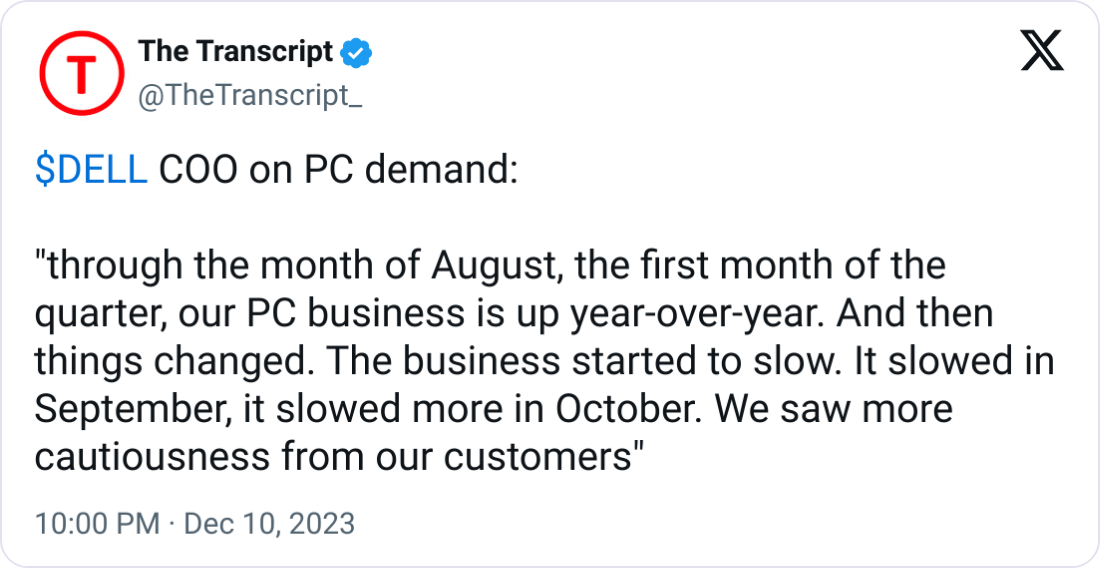Open the $DELL cashtag link
The width and height of the screenshot is (1100, 568).
(91, 171)
